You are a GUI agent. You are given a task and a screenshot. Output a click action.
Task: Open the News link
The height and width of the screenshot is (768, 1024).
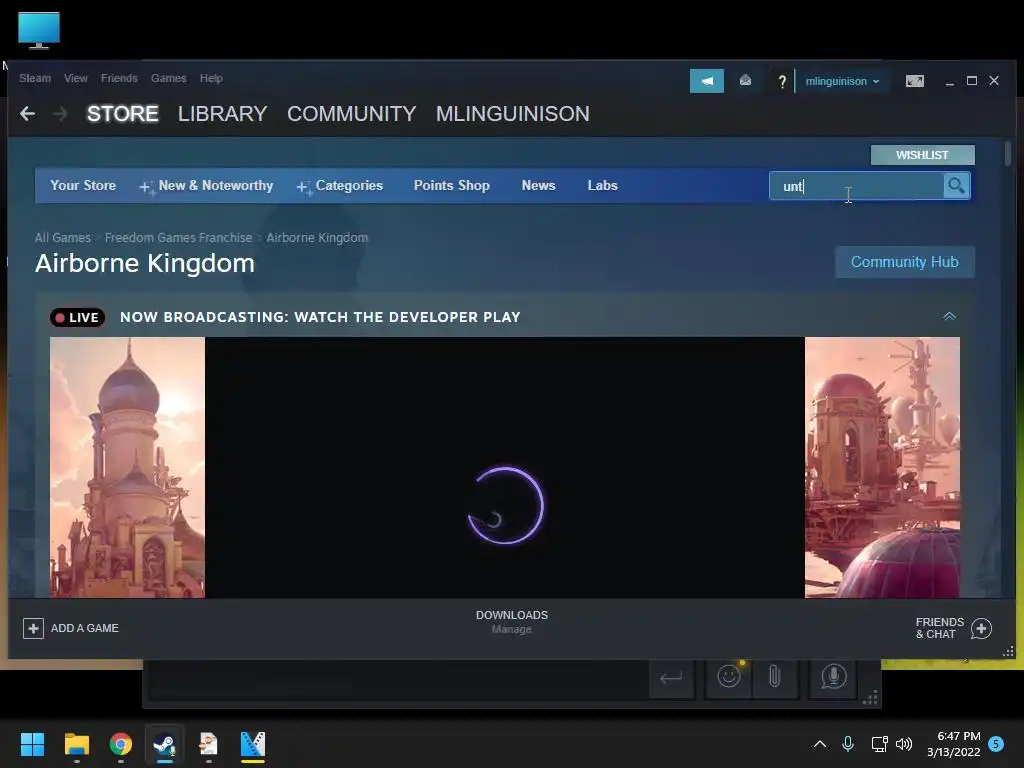tap(538, 185)
